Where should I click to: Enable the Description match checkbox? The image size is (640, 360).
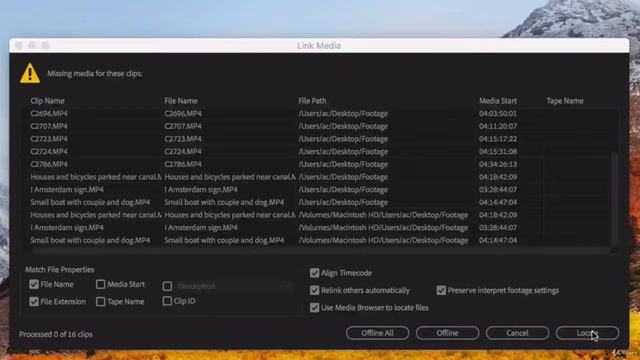point(167,286)
